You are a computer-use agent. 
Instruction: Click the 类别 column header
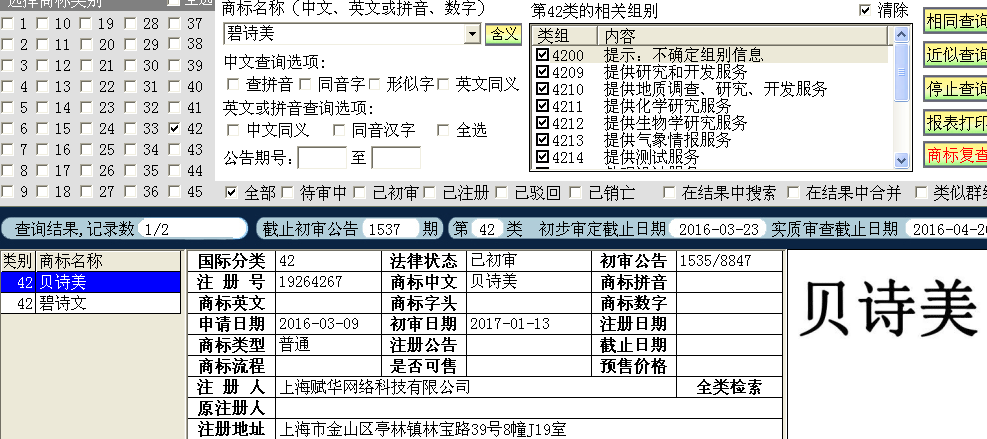pos(18,261)
